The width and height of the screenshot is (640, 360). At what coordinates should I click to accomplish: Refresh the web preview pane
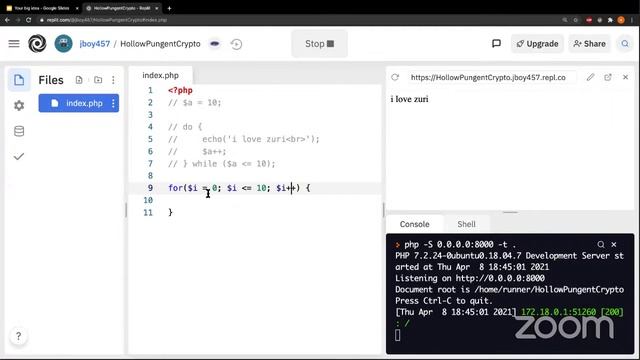395,77
